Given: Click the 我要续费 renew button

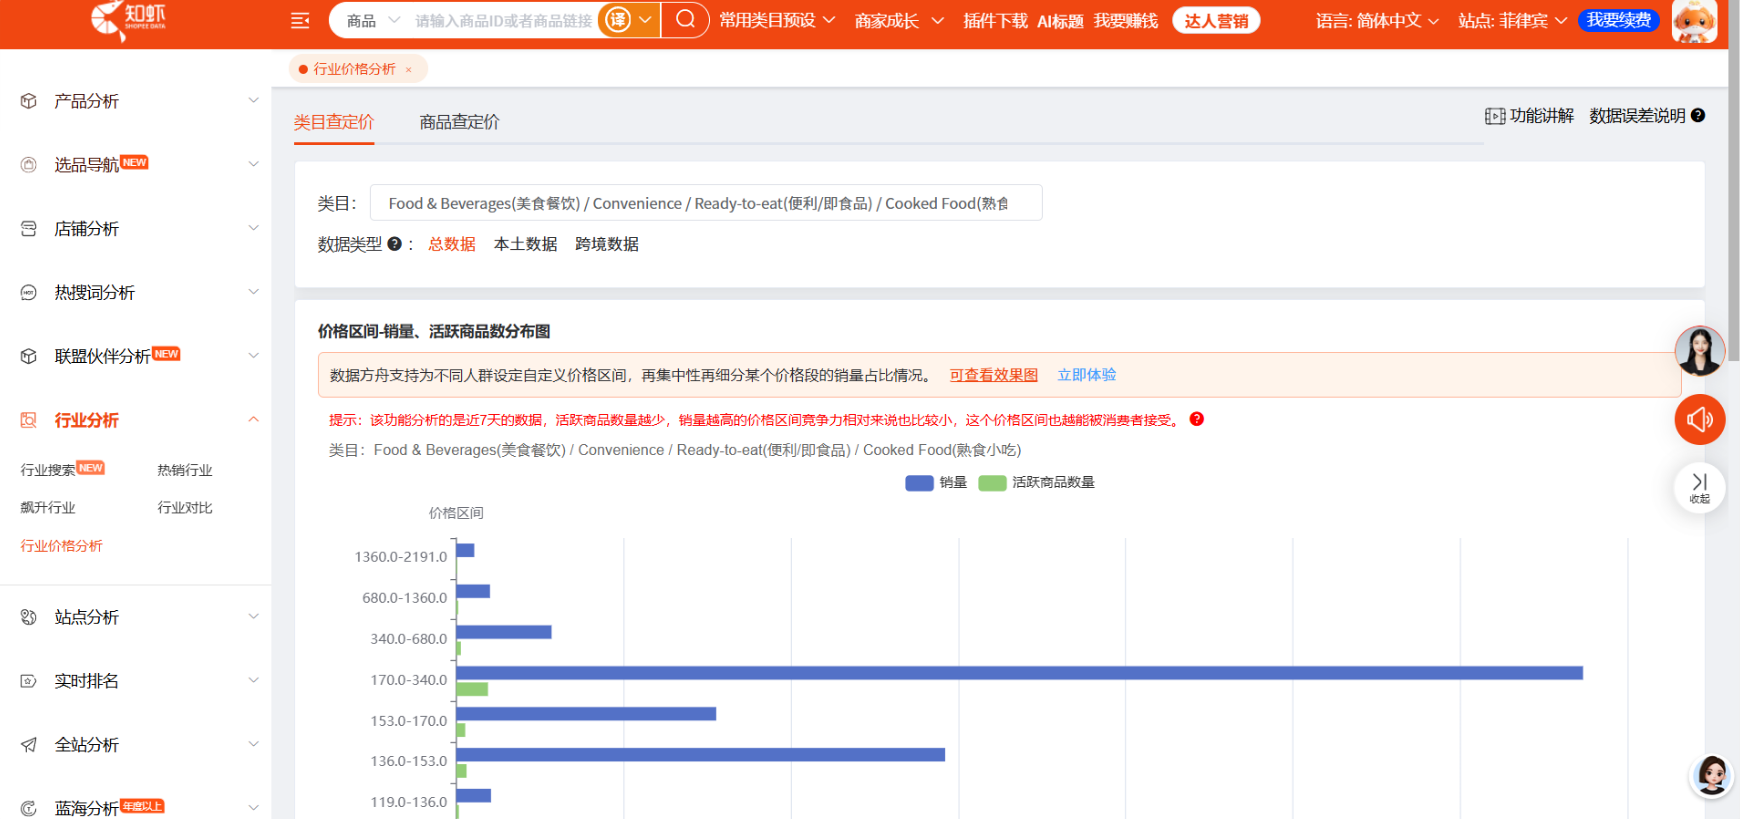Looking at the screenshot, I should [1618, 21].
